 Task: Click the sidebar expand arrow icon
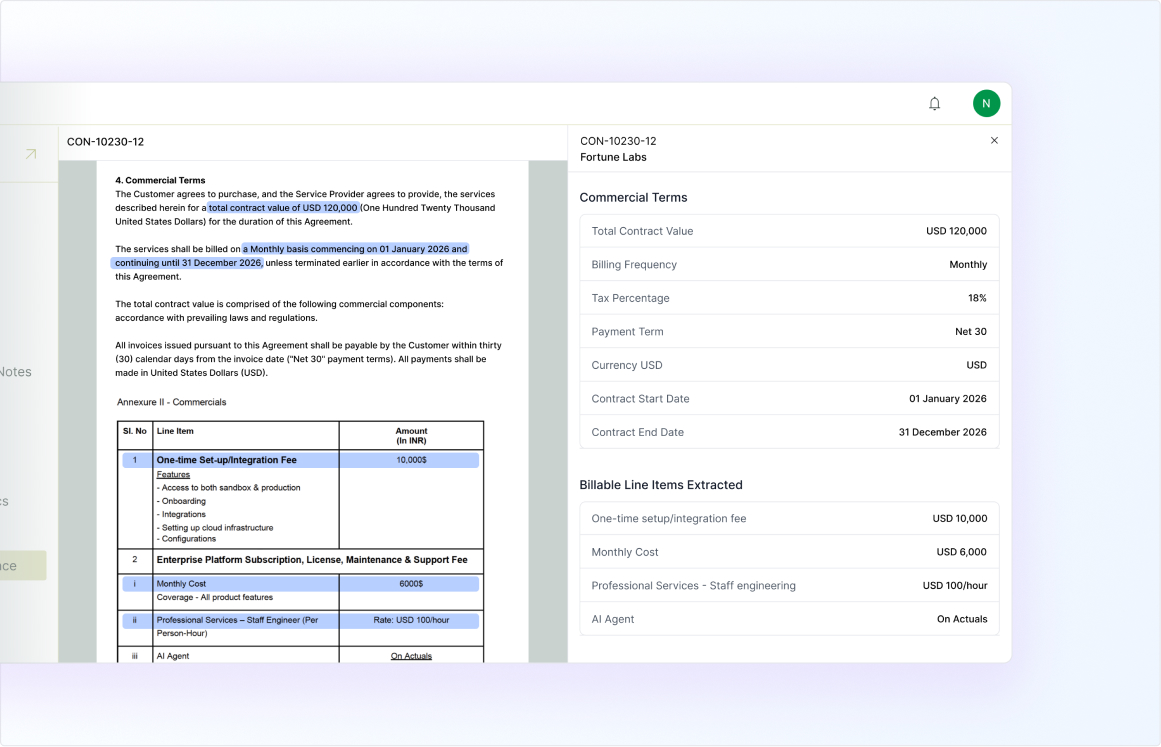pos(30,154)
